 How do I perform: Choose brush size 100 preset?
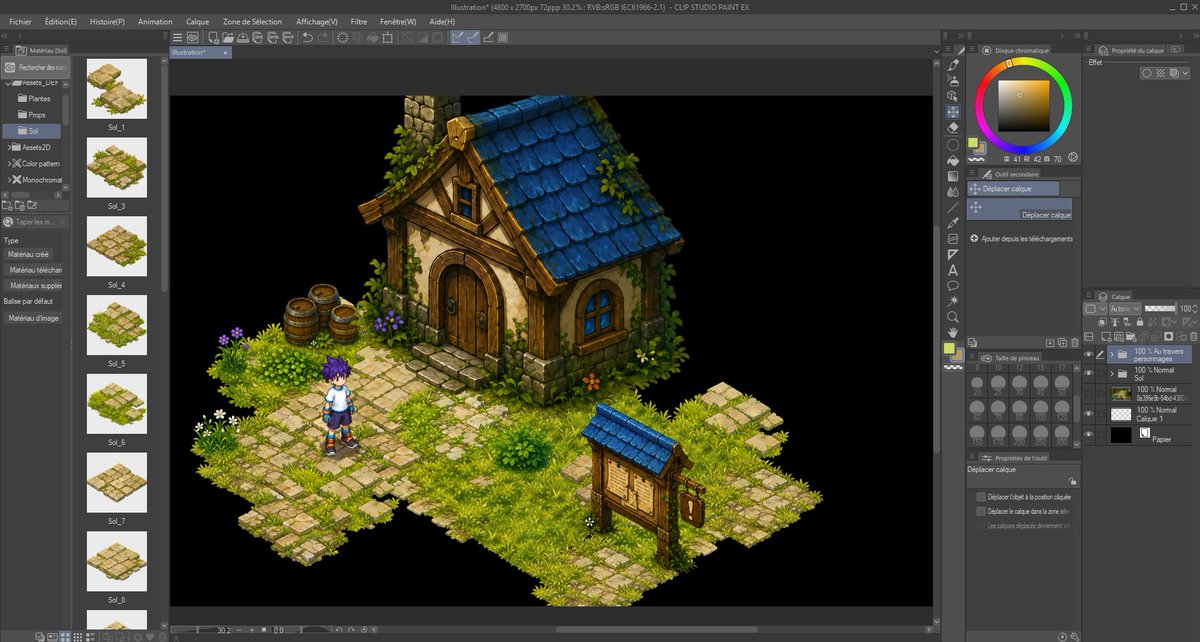(x=1040, y=411)
